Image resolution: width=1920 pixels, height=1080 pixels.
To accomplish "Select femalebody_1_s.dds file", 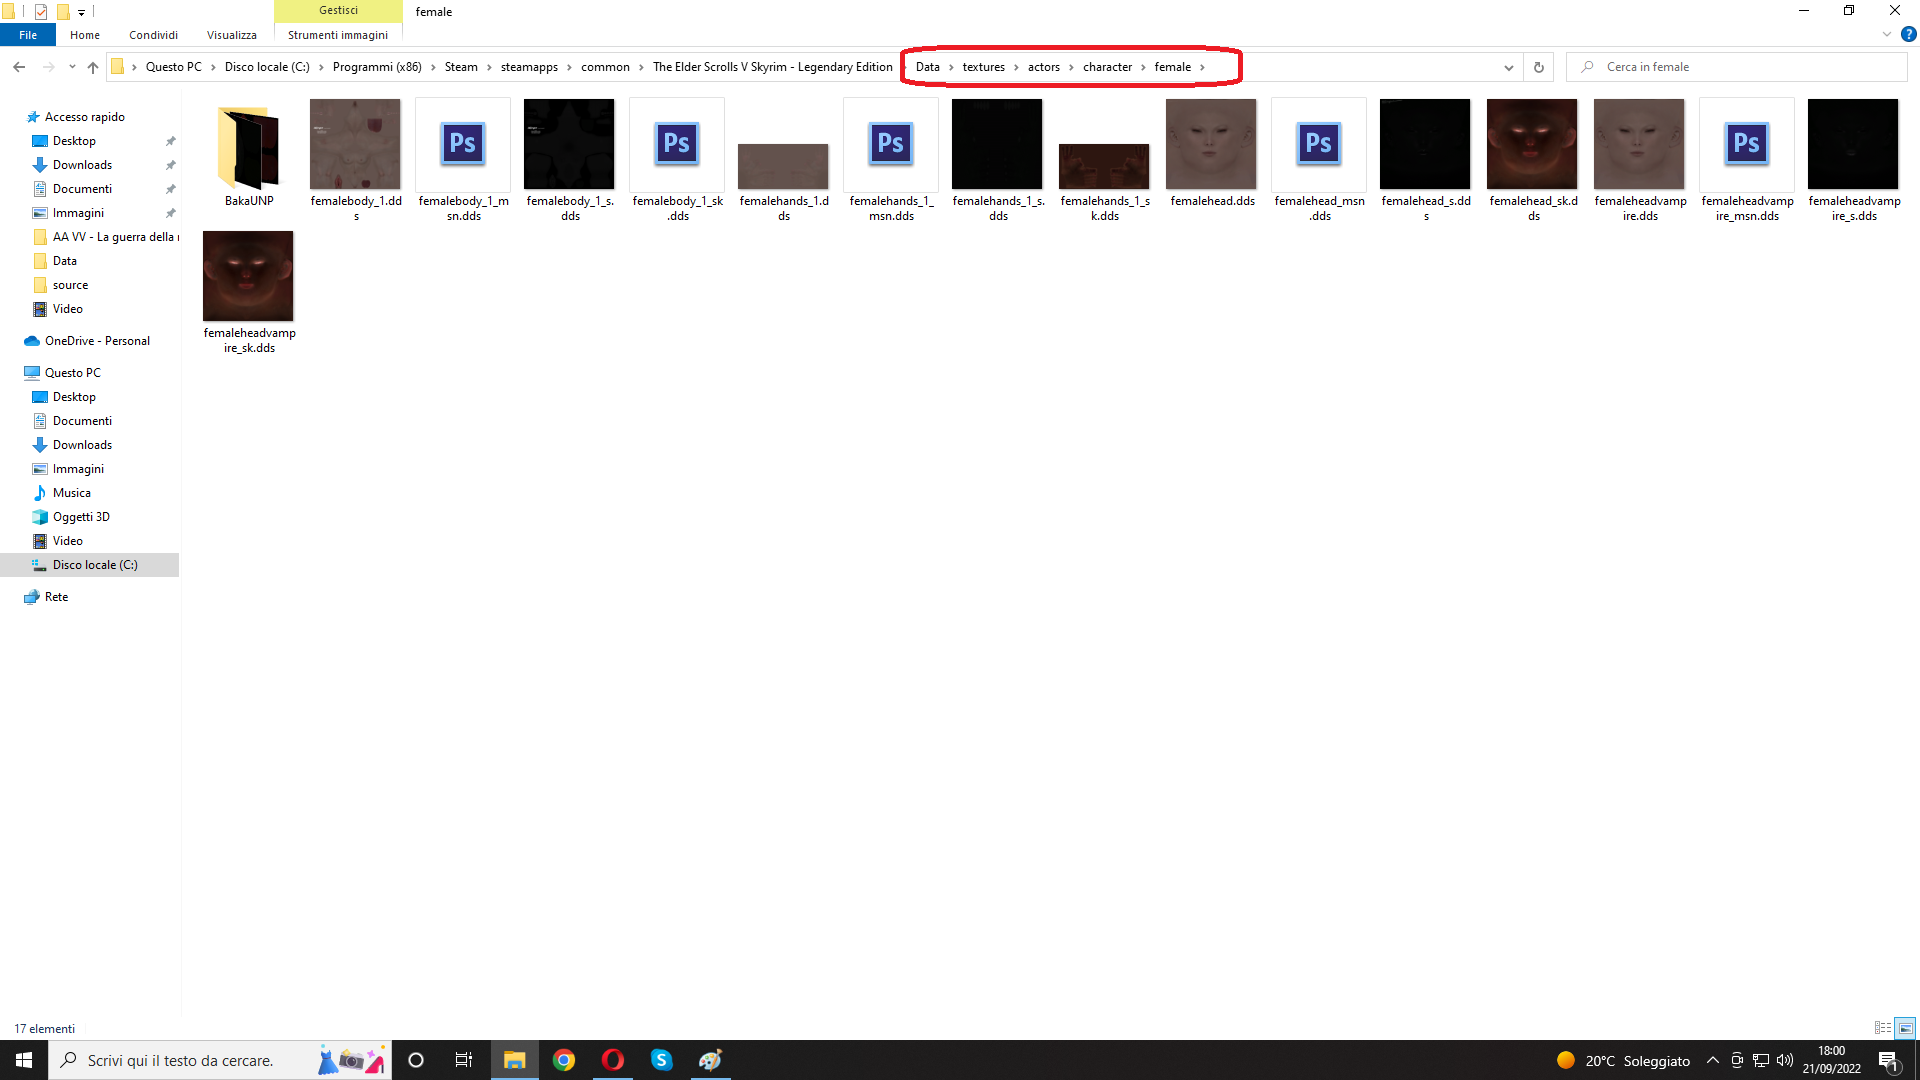I will [570, 160].
